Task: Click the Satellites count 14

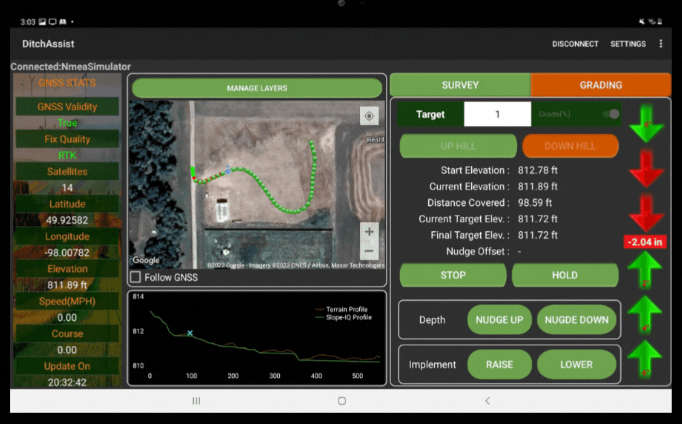Action: pyautogui.click(x=67, y=188)
